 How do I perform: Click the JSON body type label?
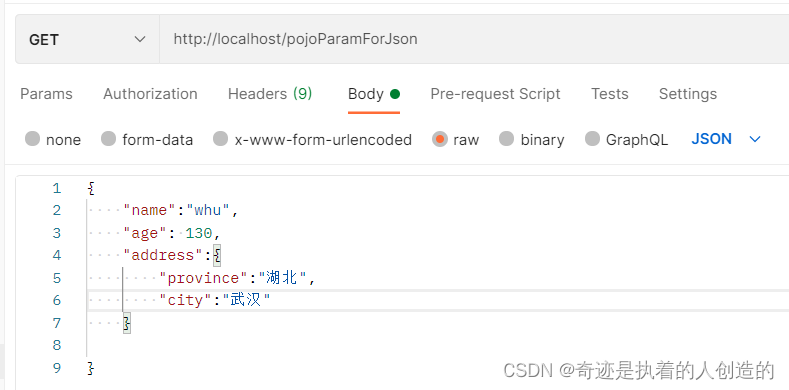tap(712, 139)
